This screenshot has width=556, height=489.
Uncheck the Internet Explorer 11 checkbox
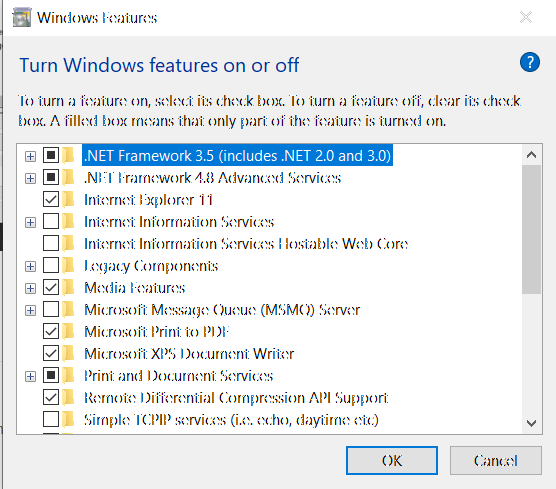click(x=51, y=199)
